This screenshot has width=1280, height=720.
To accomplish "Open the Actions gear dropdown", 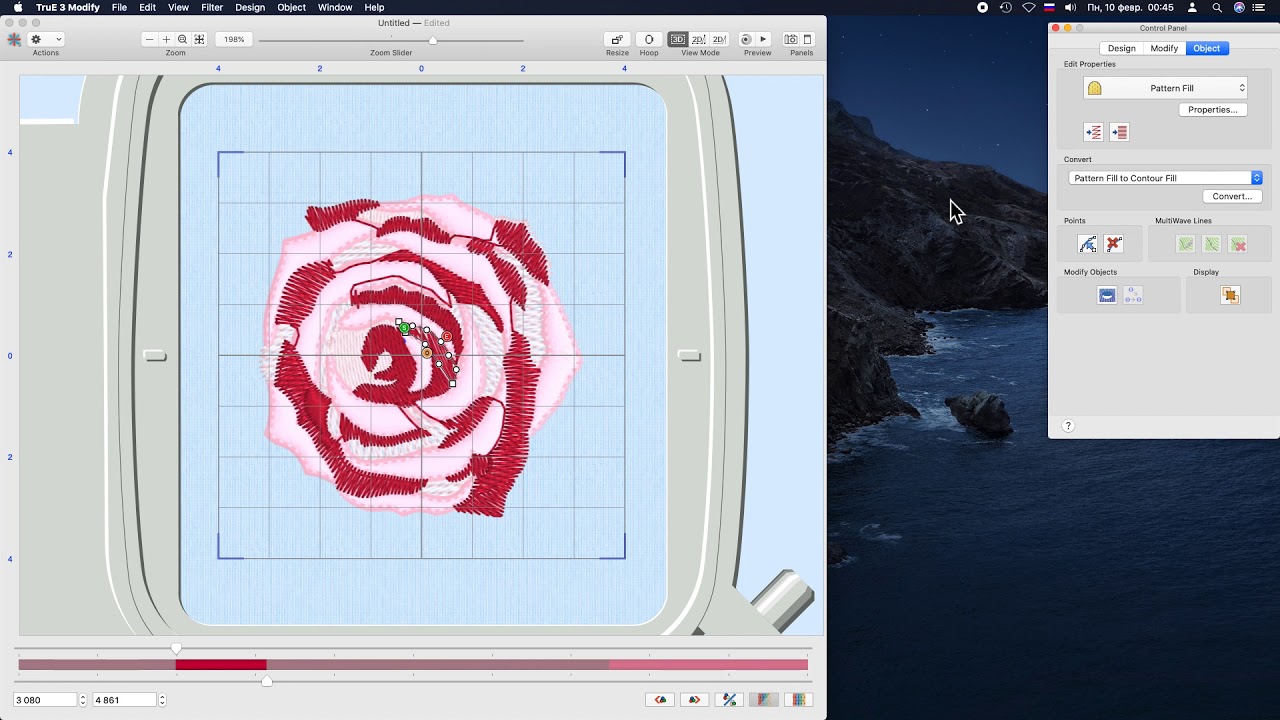I will click(x=46, y=39).
